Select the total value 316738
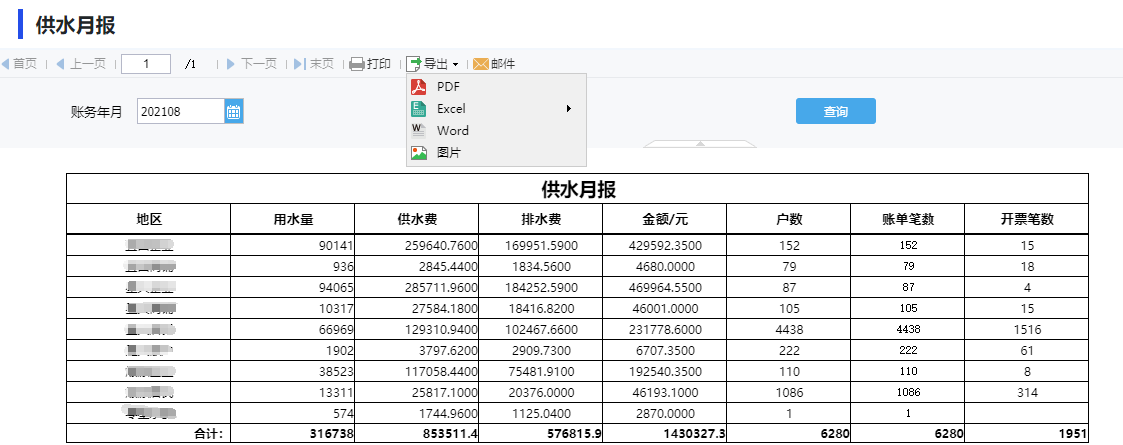The image size is (1123, 445). [x=293, y=434]
